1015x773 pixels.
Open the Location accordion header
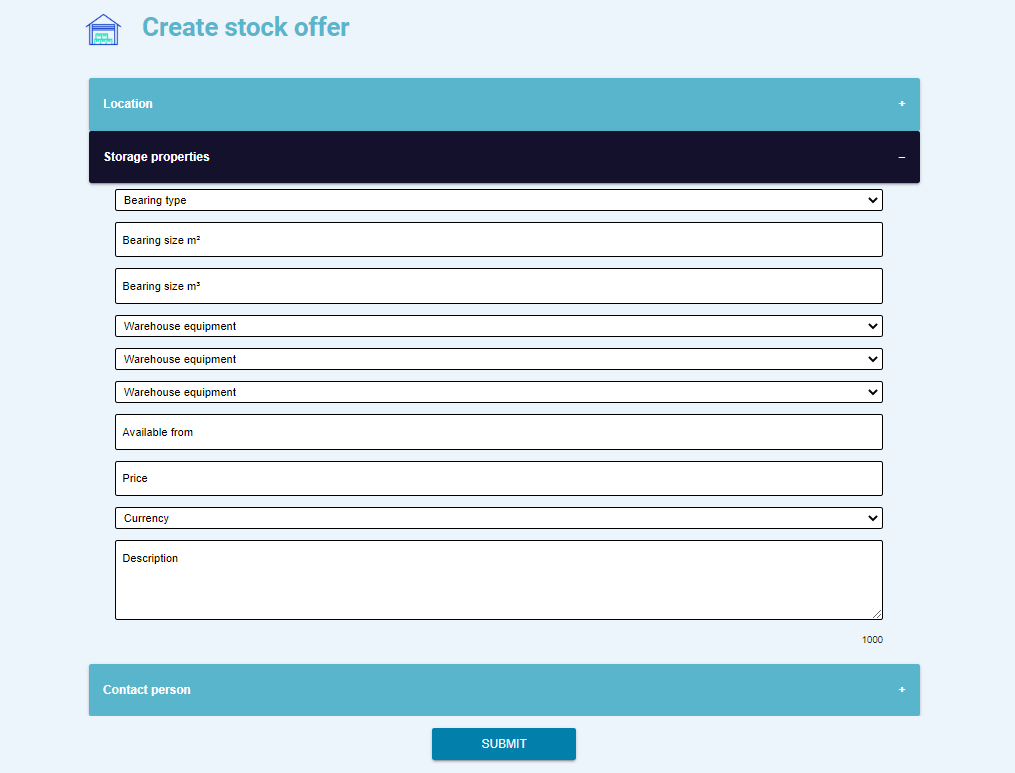504,104
